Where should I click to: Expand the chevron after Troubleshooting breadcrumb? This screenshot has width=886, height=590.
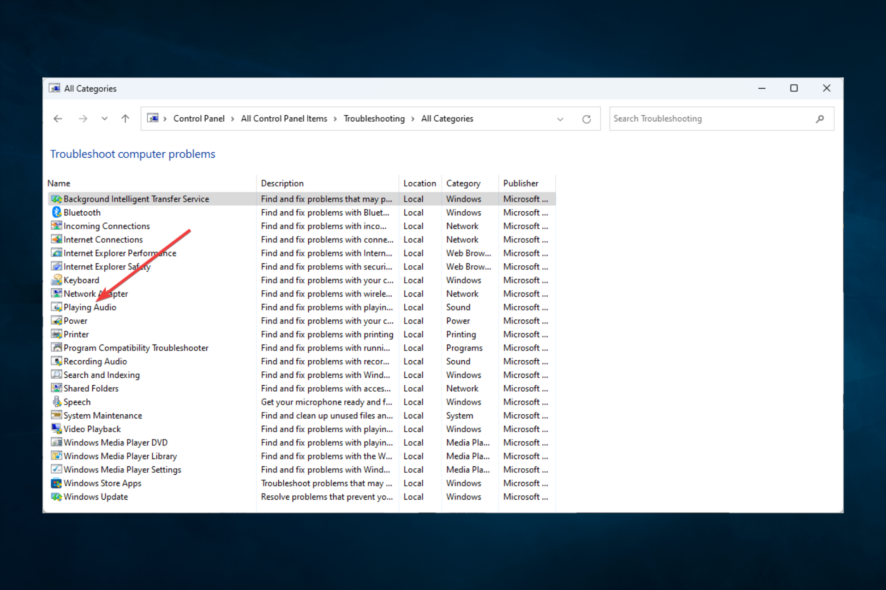[x=412, y=119]
